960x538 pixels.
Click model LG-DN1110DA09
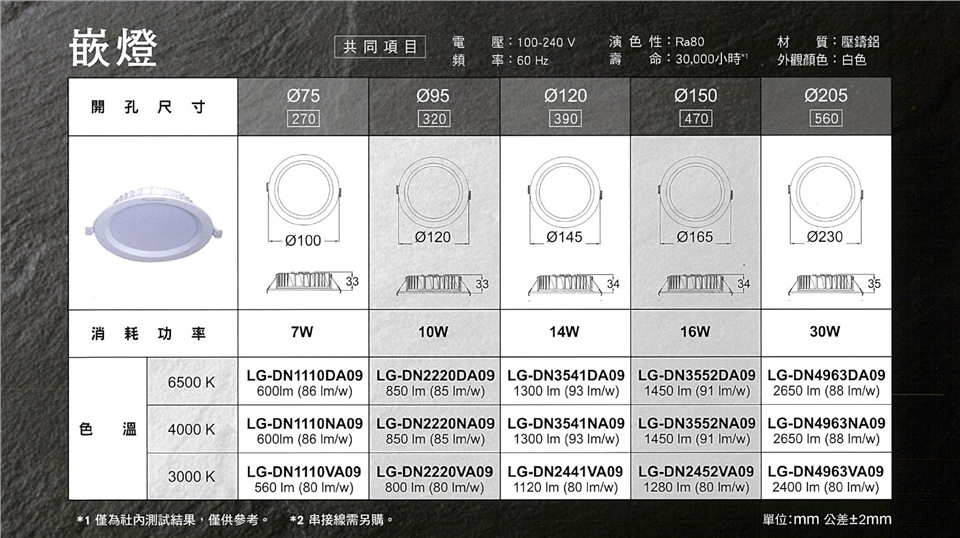click(304, 376)
